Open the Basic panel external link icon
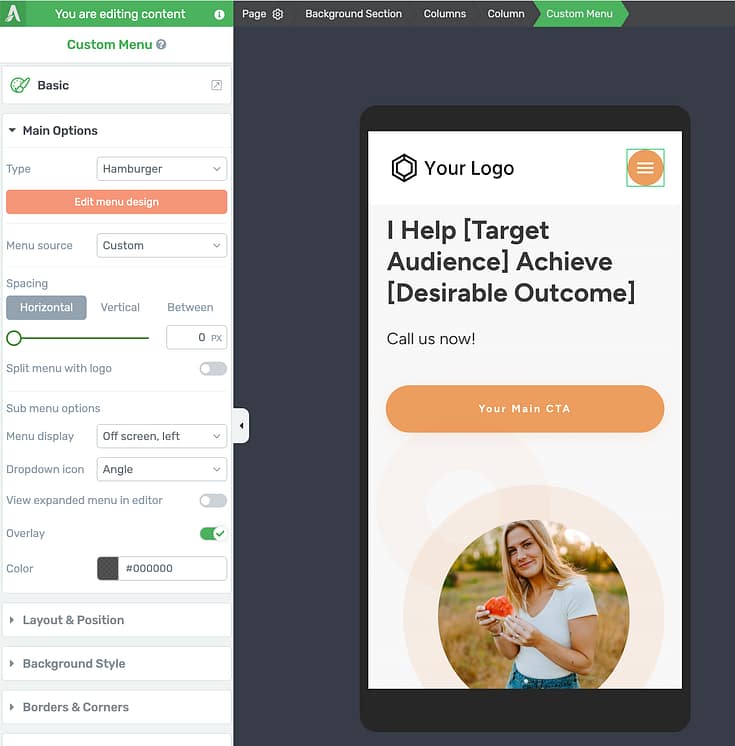Viewport: 735px width, 746px height. tap(216, 85)
